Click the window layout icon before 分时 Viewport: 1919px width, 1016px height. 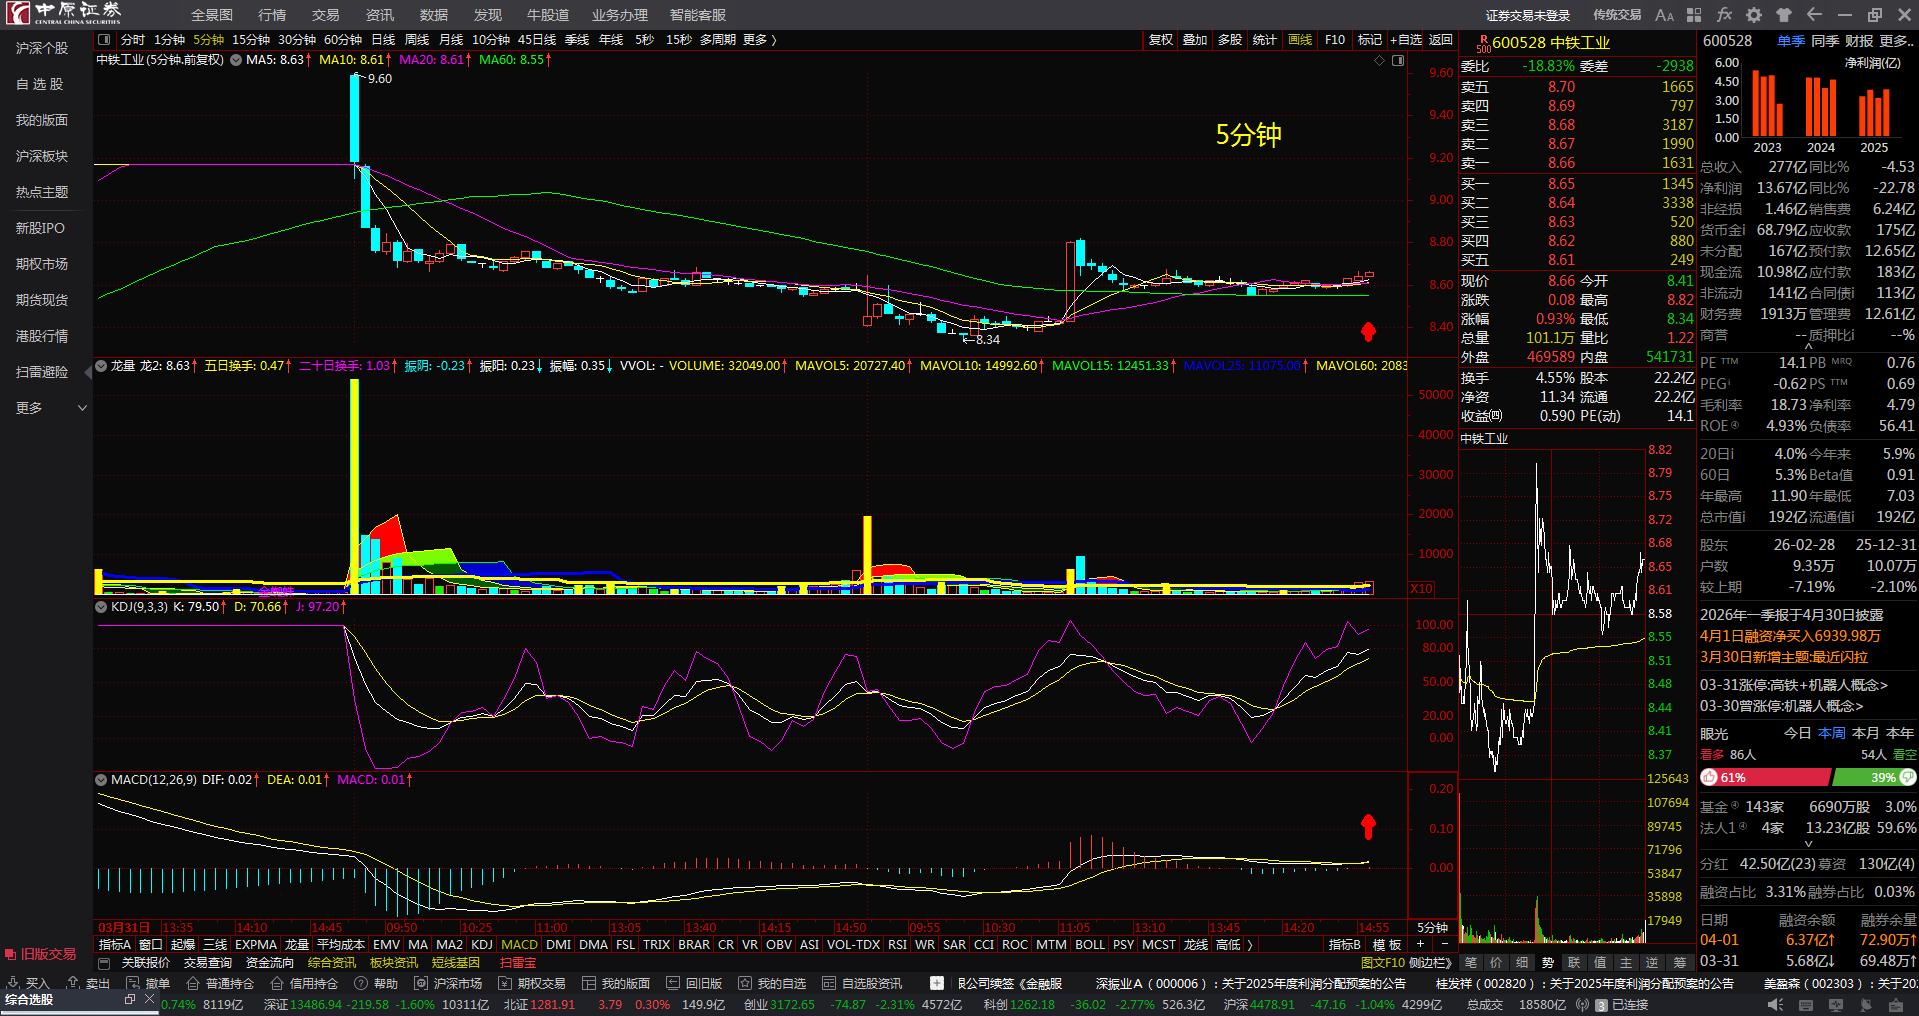coord(104,40)
